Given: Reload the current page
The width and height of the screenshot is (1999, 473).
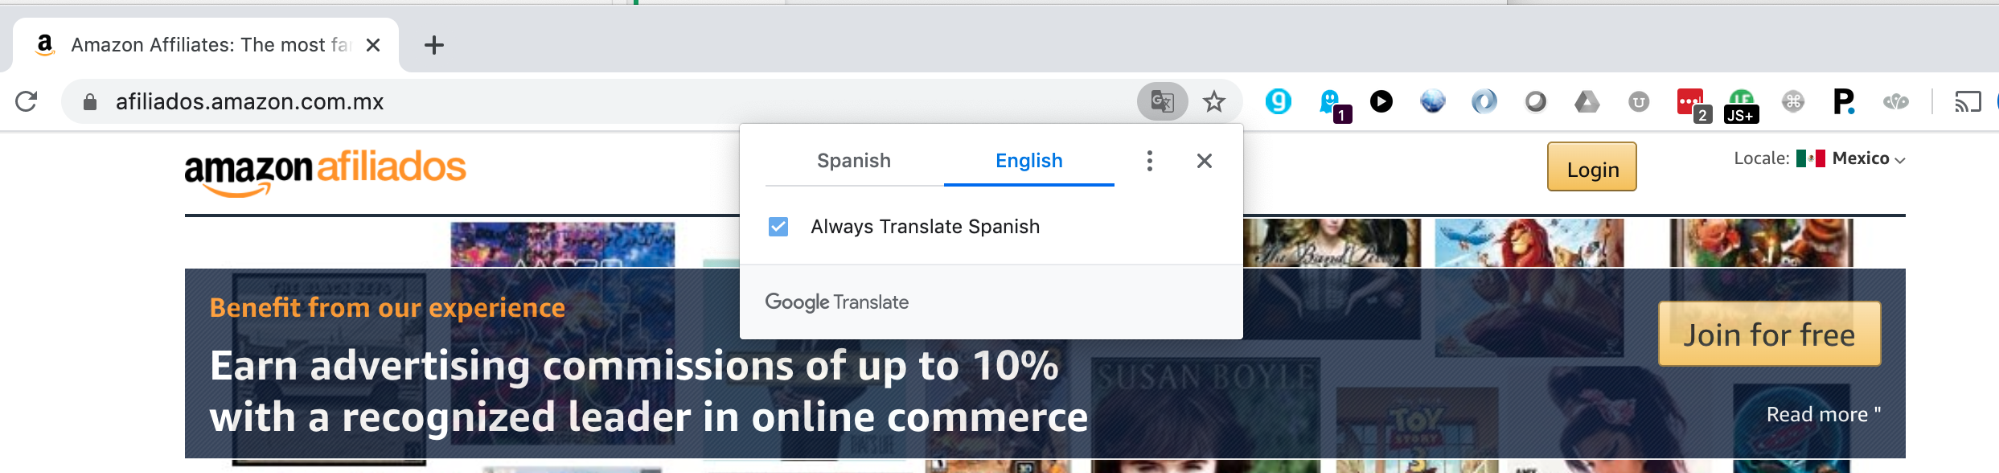Looking at the screenshot, I should pos(27,101).
